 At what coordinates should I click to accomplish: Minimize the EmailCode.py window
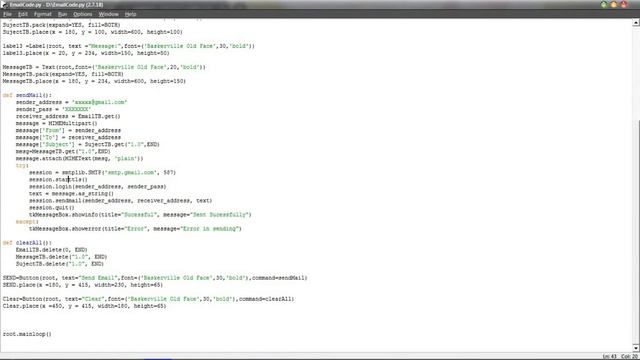point(604,4)
